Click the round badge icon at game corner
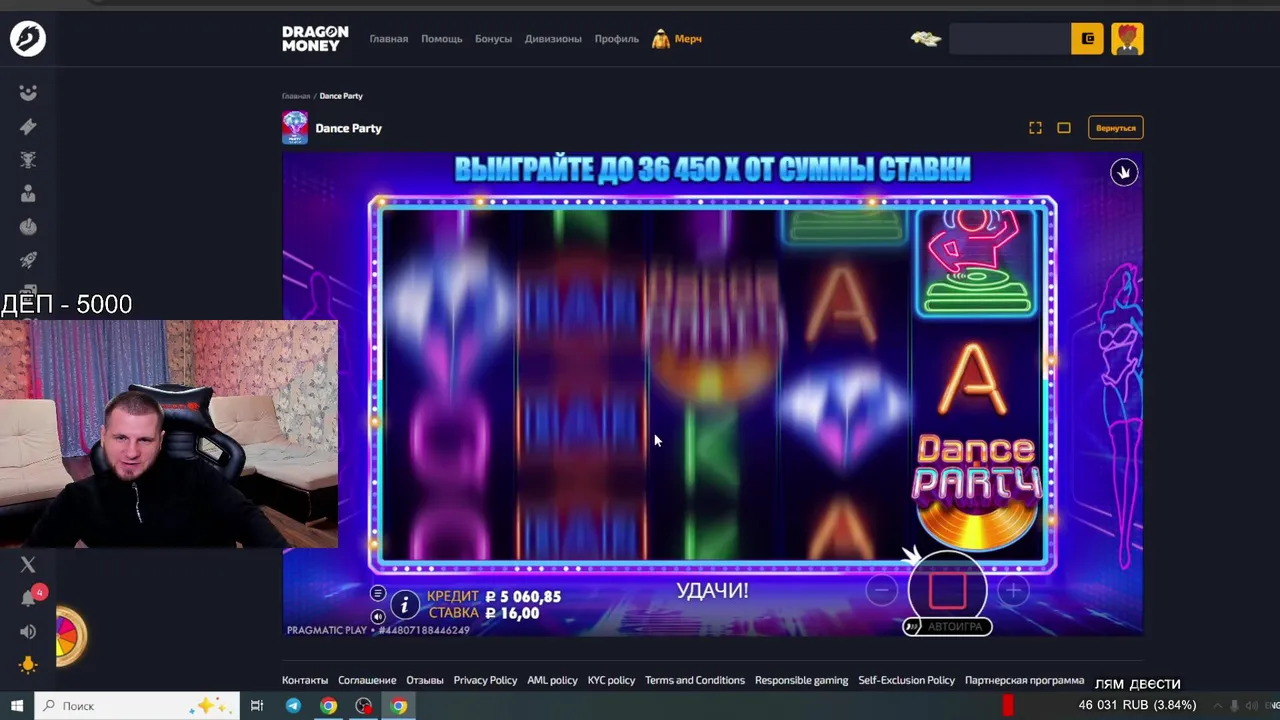Image resolution: width=1280 pixels, height=720 pixels. 1124,173
